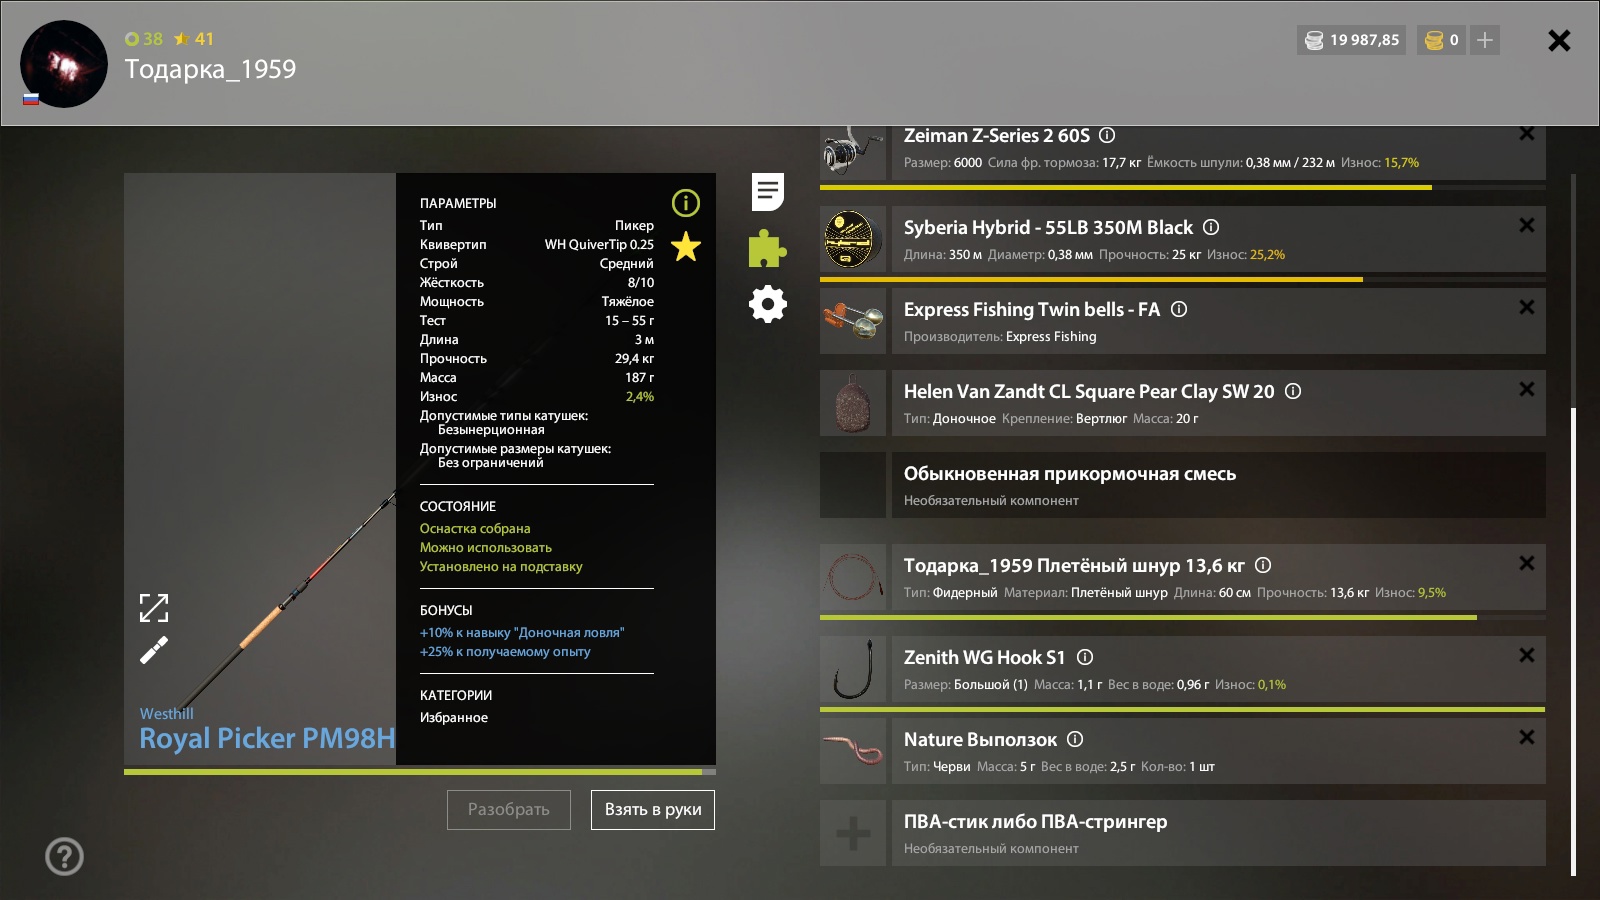Add gold coins with the plus button
1600x900 pixels.
pos(1485,40)
